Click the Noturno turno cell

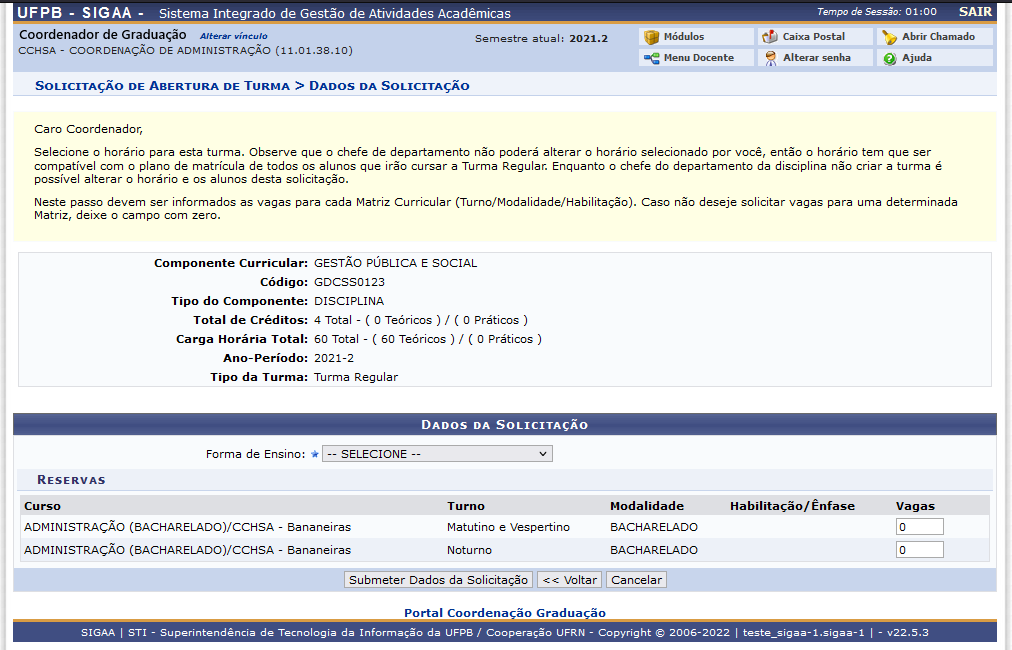(x=469, y=550)
